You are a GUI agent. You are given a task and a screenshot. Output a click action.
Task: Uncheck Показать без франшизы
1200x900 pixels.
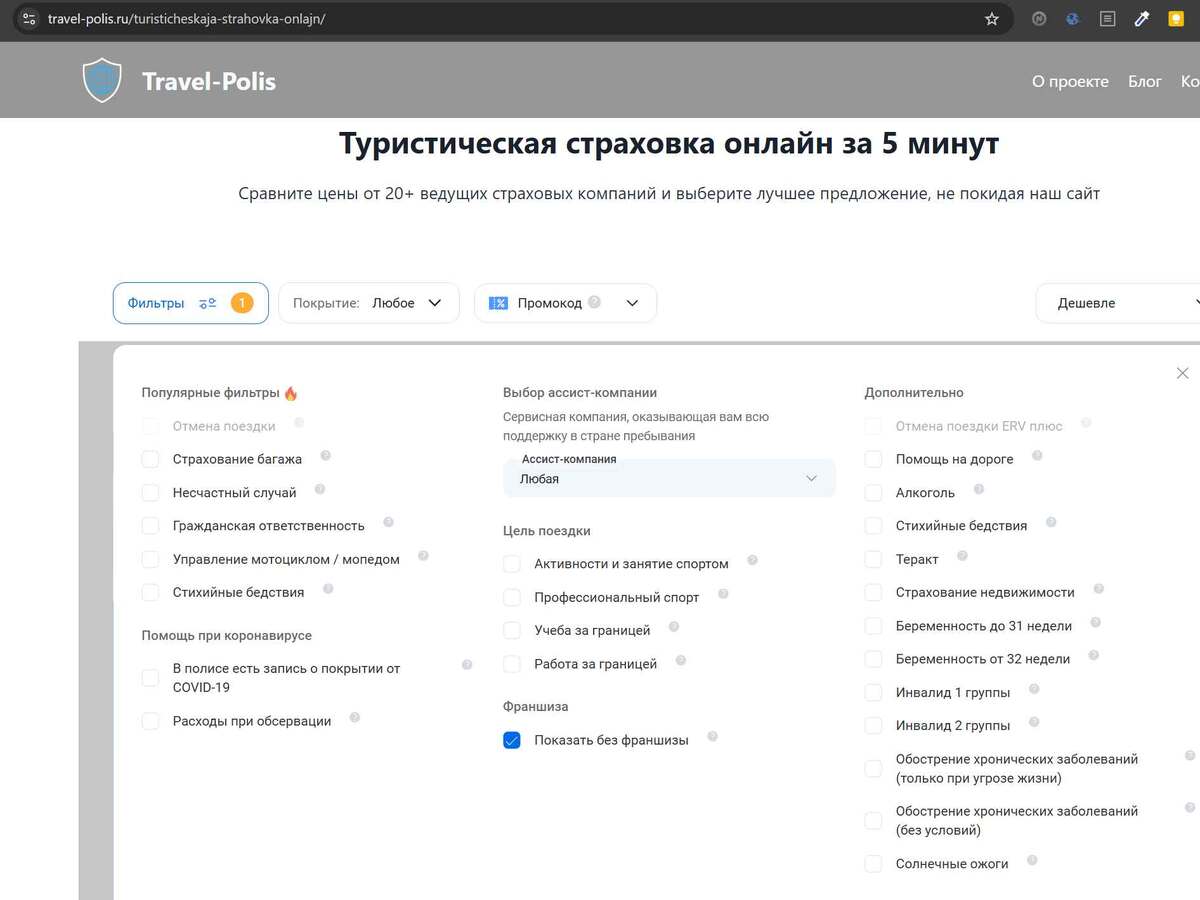point(512,740)
